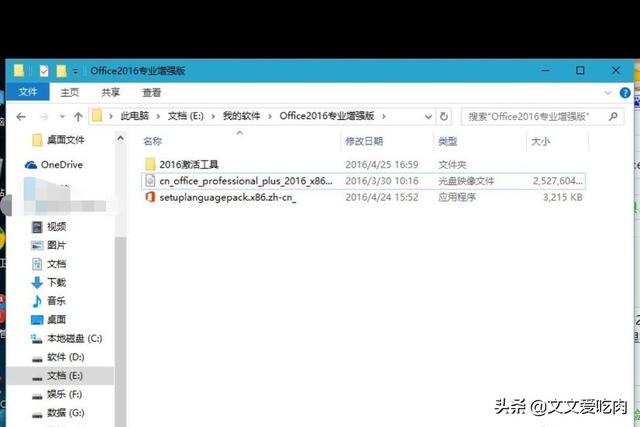
Task: Open 桌面 in navigation pane
Action: (x=56, y=320)
